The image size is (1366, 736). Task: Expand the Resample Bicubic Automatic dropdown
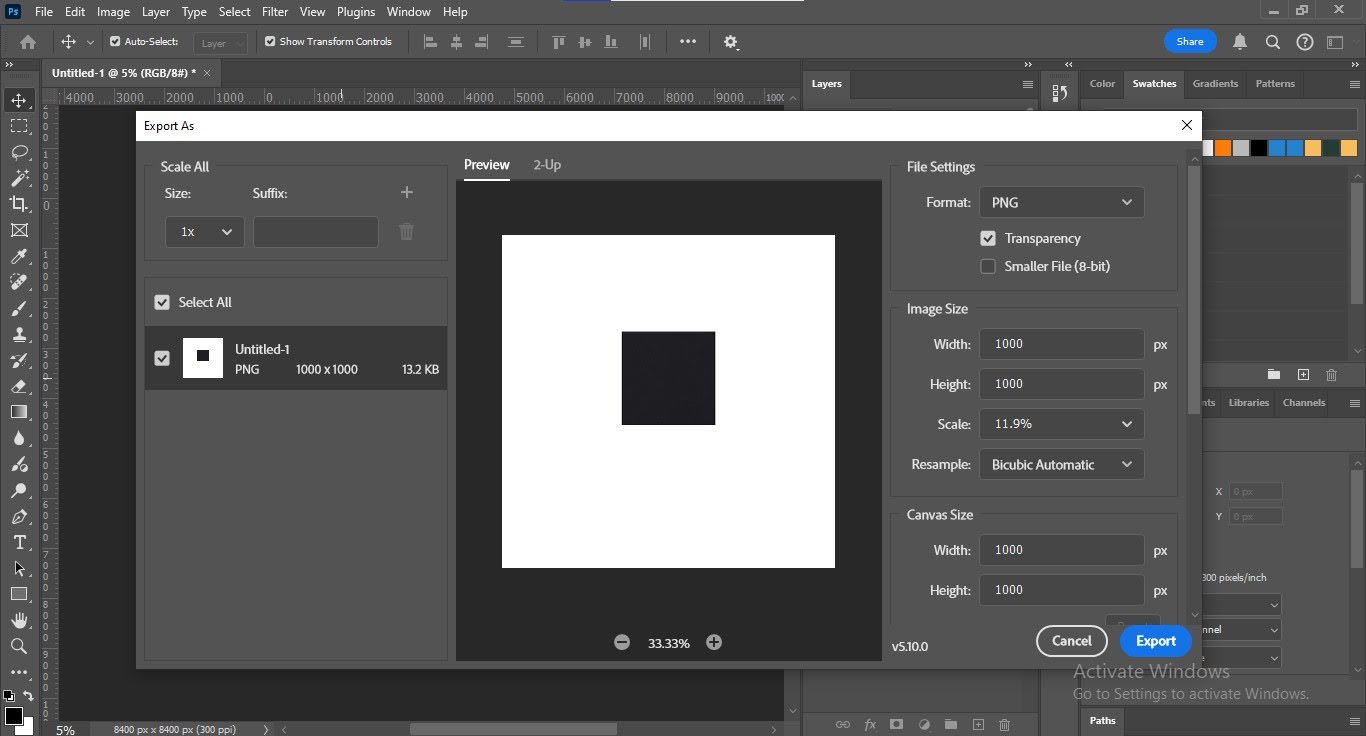(x=1061, y=465)
